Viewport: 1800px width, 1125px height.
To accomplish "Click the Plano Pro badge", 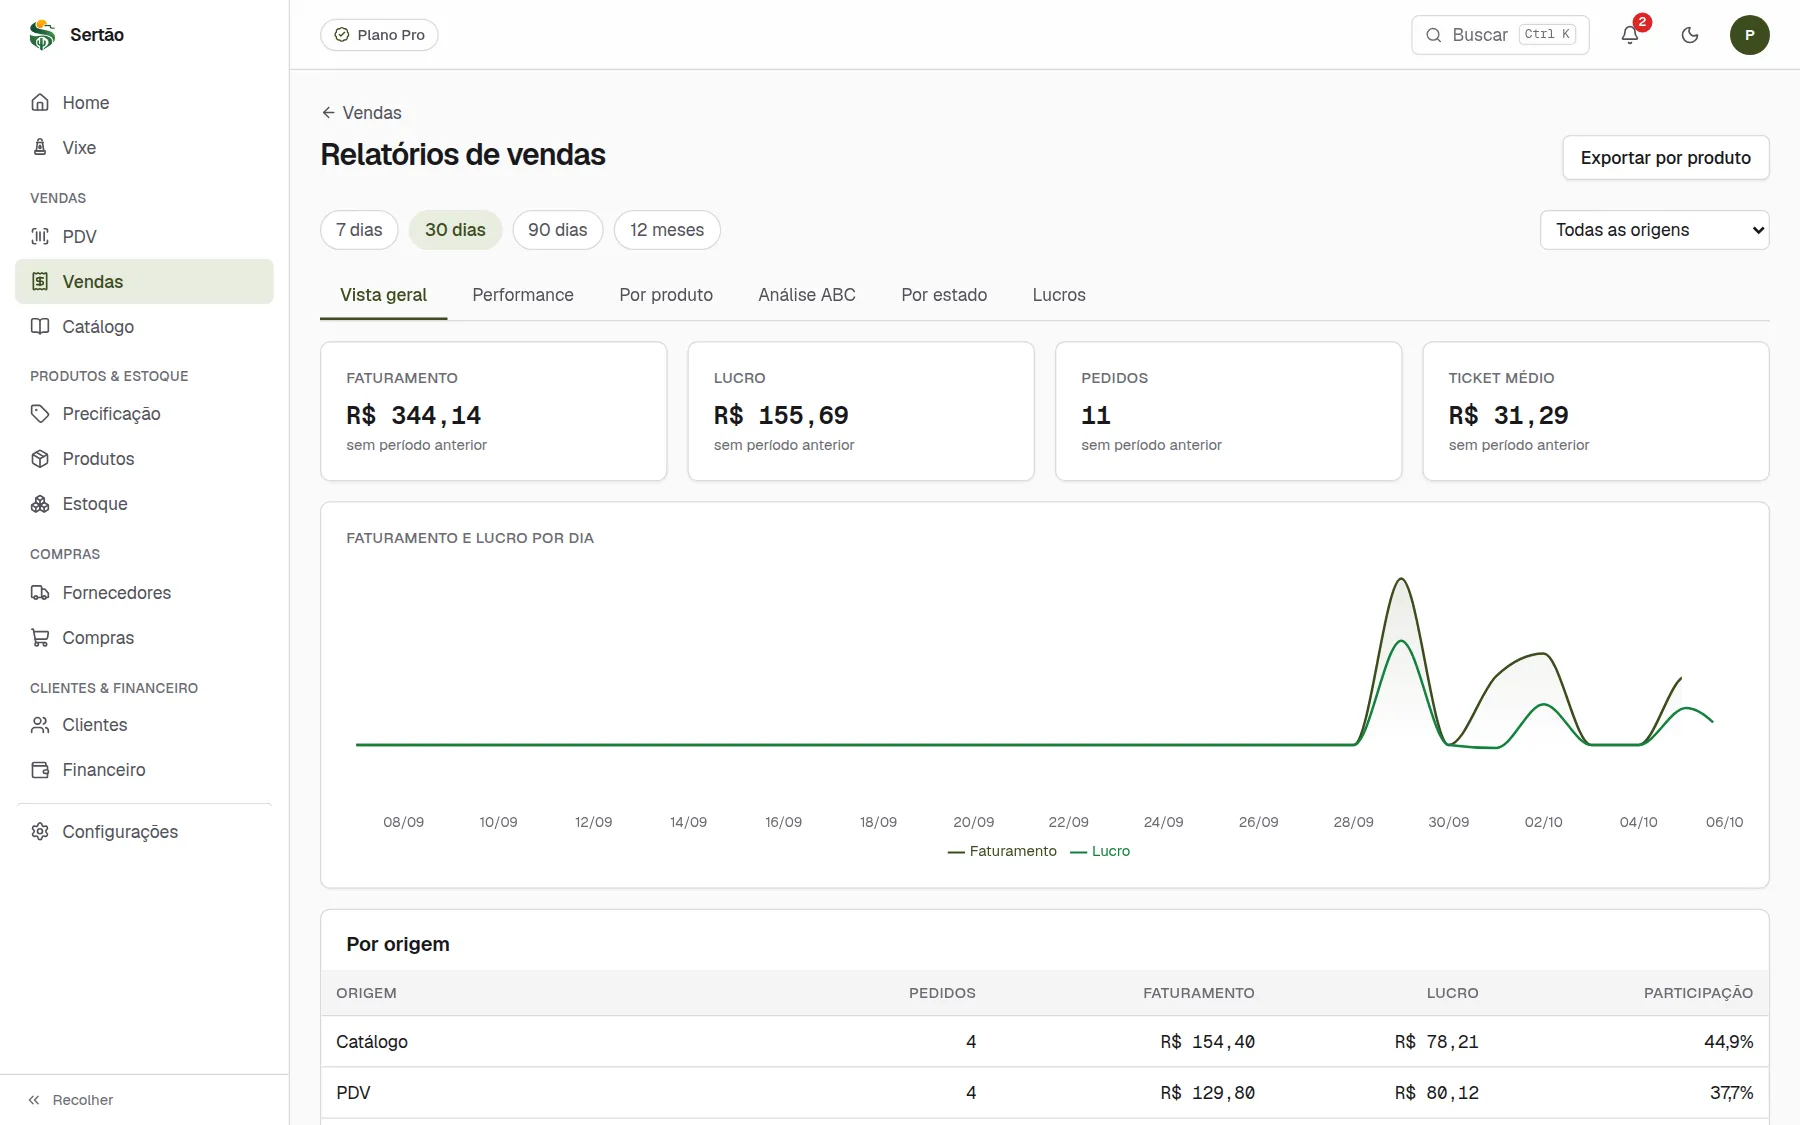I will 380,35.
